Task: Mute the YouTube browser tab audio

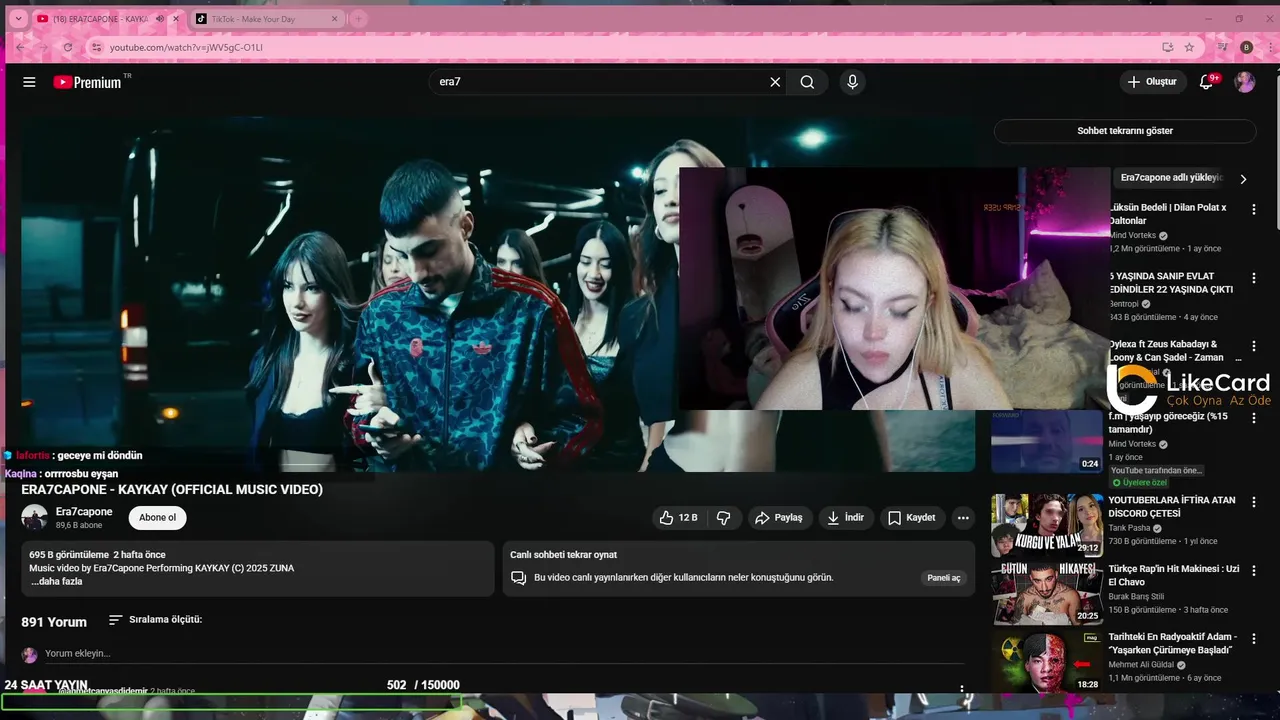Action: [159, 19]
